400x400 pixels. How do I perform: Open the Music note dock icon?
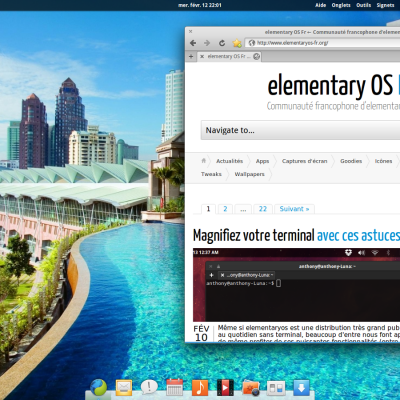pyautogui.click(x=200, y=388)
